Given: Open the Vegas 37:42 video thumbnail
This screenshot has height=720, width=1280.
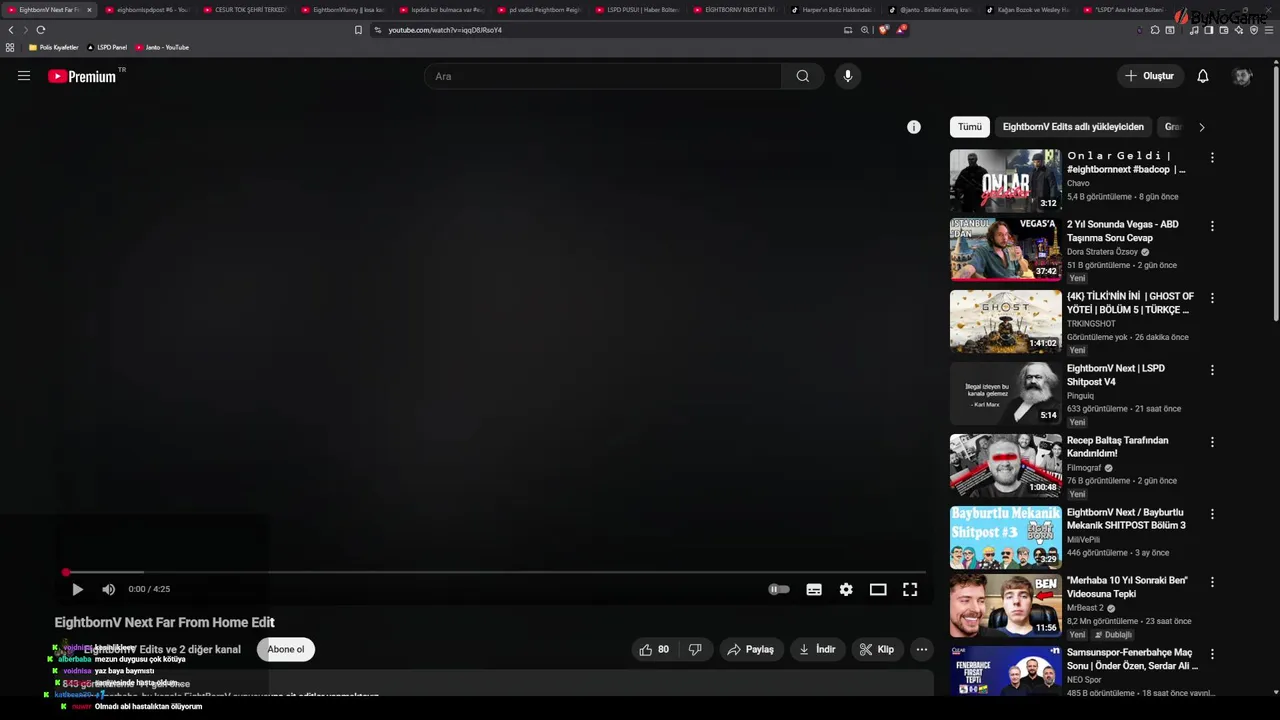Looking at the screenshot, I should coord(1005,249).
